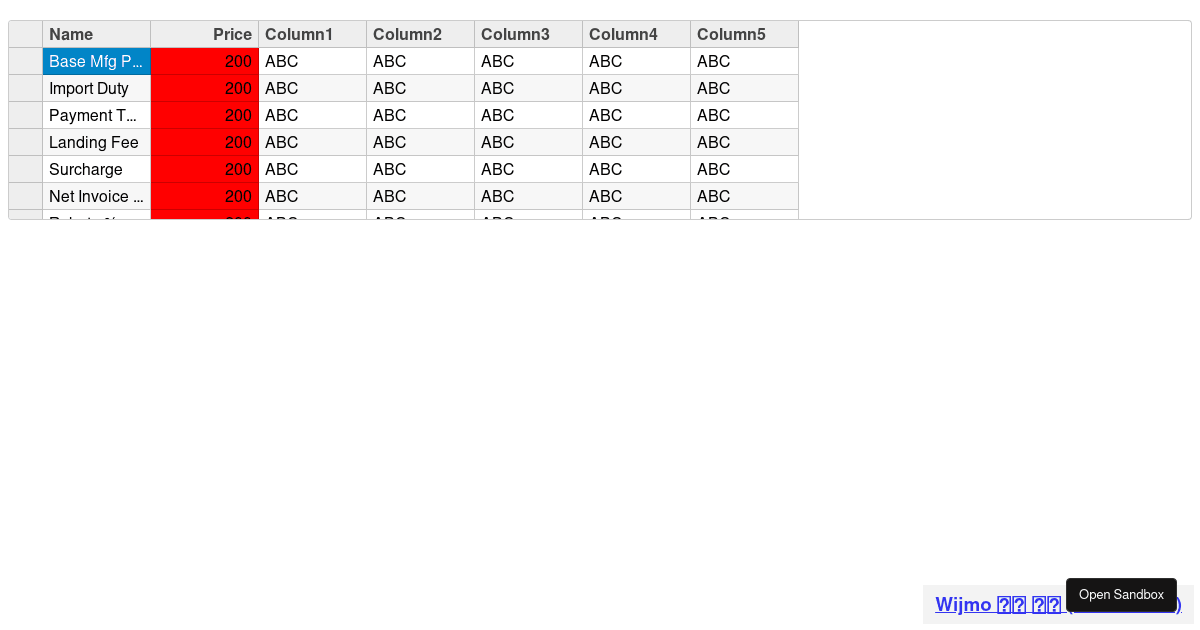Click the red Price cell for Import Duty

point(204,88)
